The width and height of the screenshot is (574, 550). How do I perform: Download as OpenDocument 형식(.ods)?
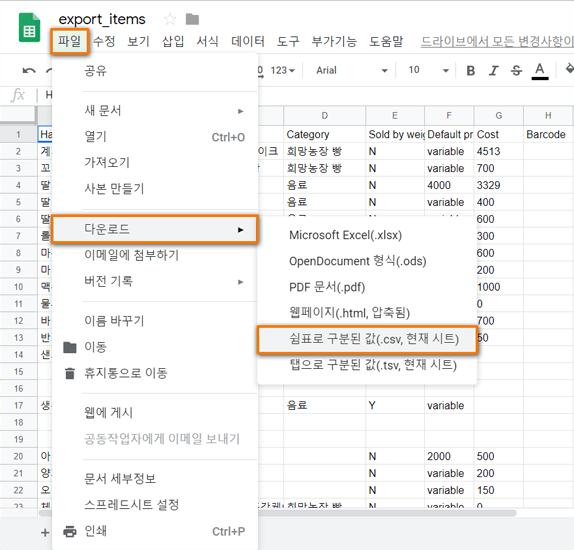(x=367, y=261)
